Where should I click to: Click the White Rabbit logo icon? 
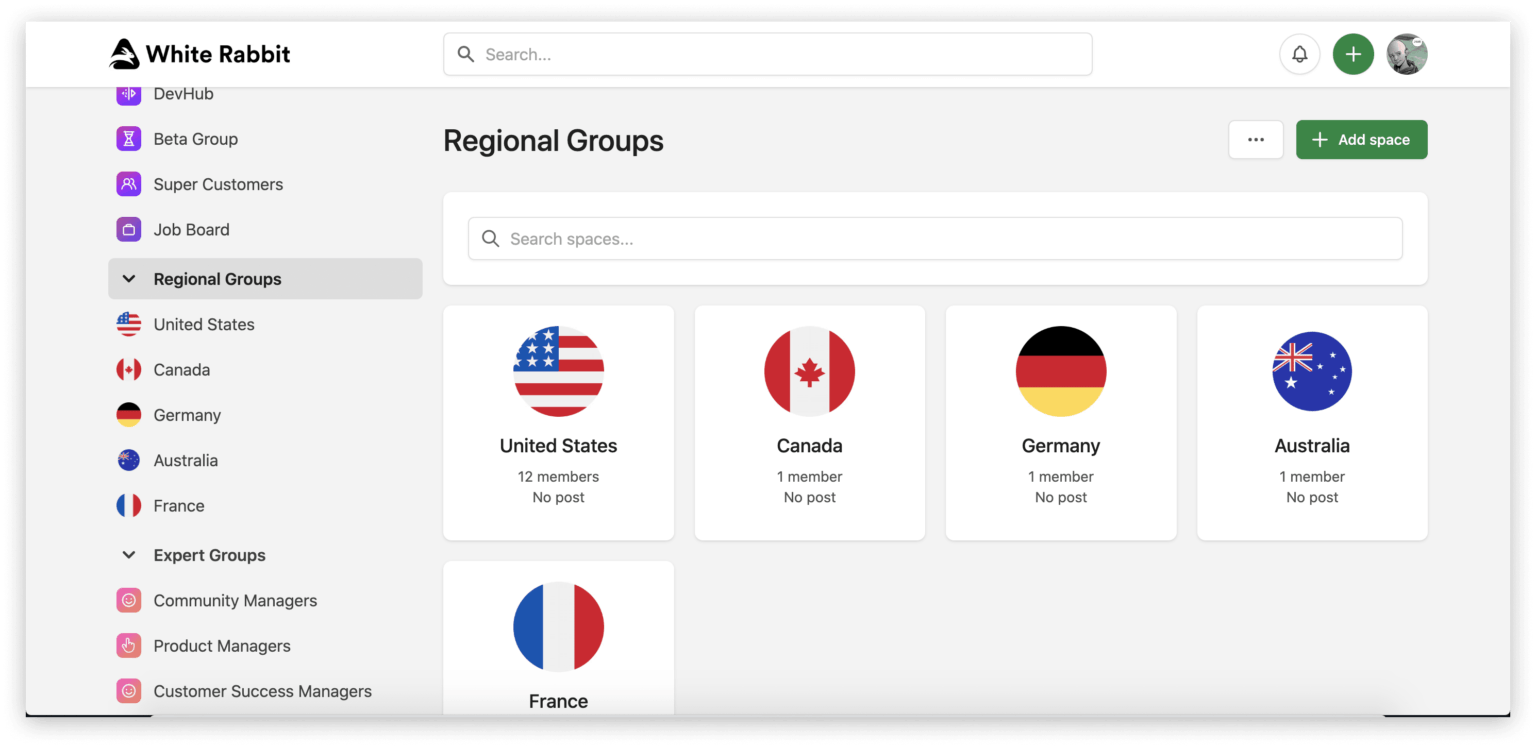pos(124,54)
